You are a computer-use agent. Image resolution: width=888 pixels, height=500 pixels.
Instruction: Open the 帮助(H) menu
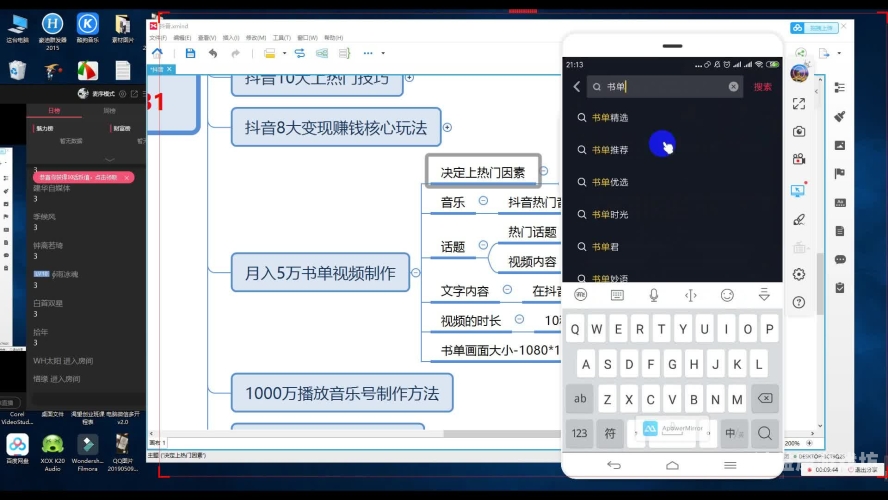point(334,38)
